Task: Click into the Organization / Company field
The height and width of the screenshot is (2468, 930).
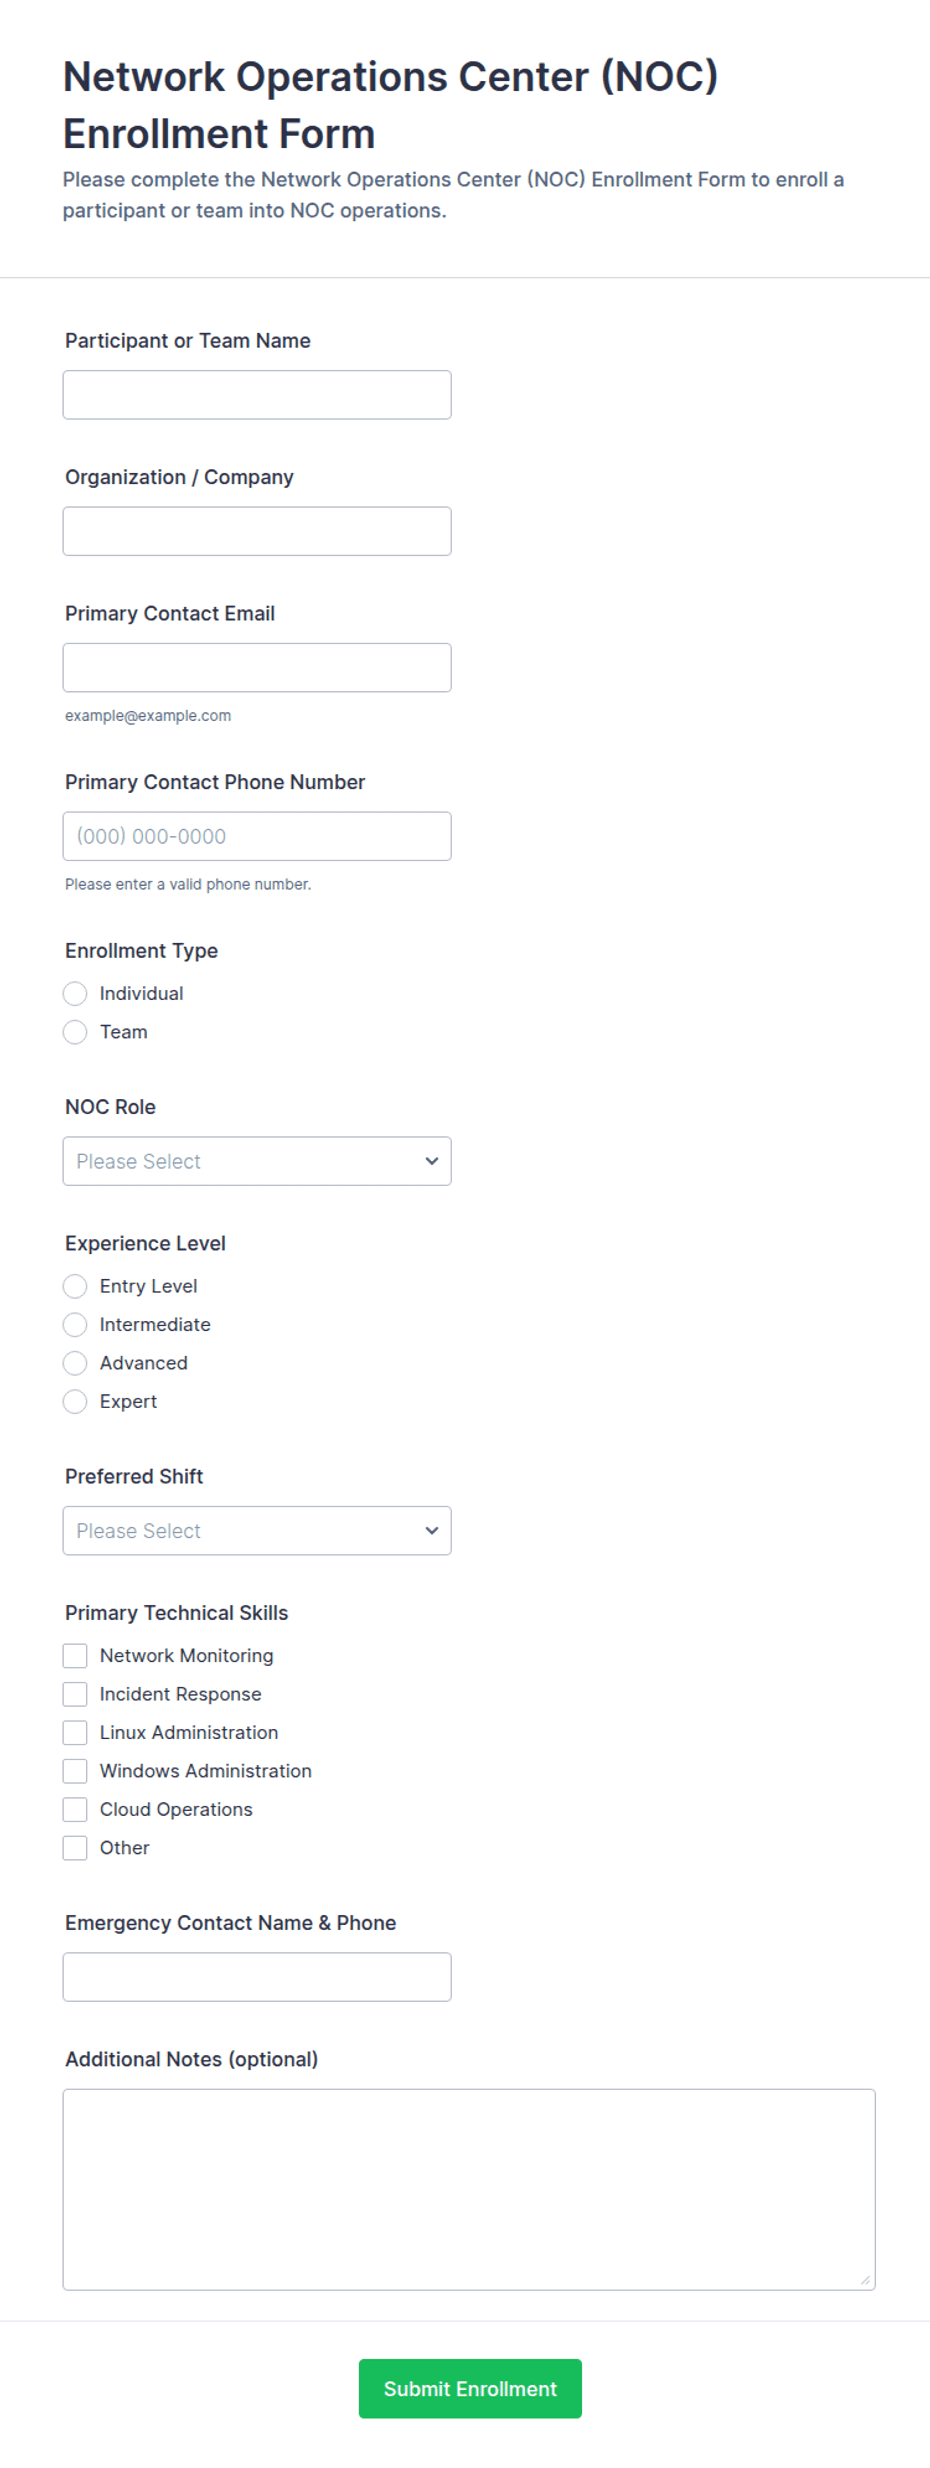Action: tap(257, 531)
